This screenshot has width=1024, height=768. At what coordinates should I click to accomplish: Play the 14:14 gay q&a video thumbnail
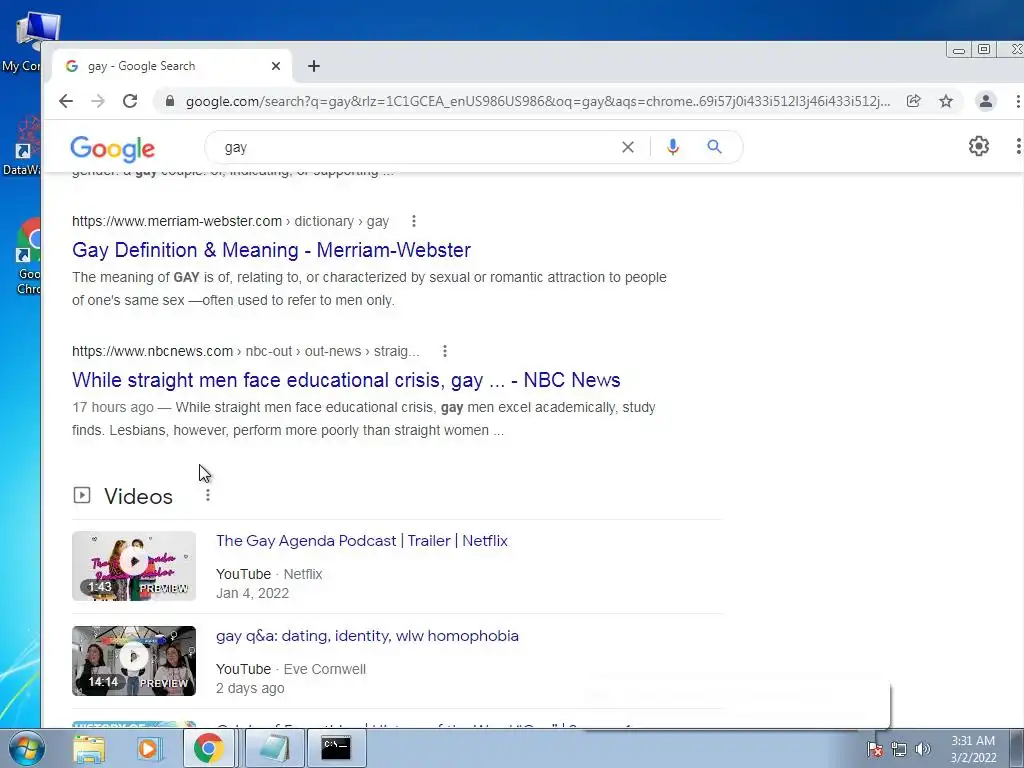click(134, 661)
